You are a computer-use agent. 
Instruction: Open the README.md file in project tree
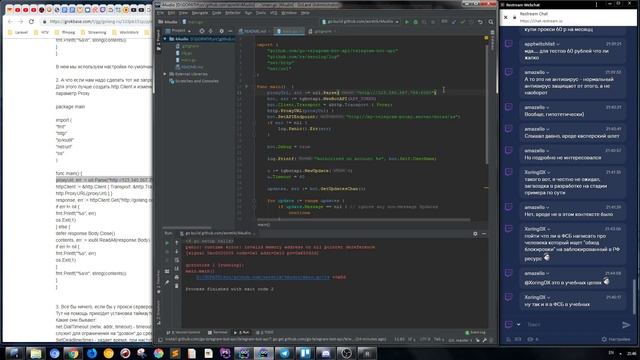coord(189,67)
